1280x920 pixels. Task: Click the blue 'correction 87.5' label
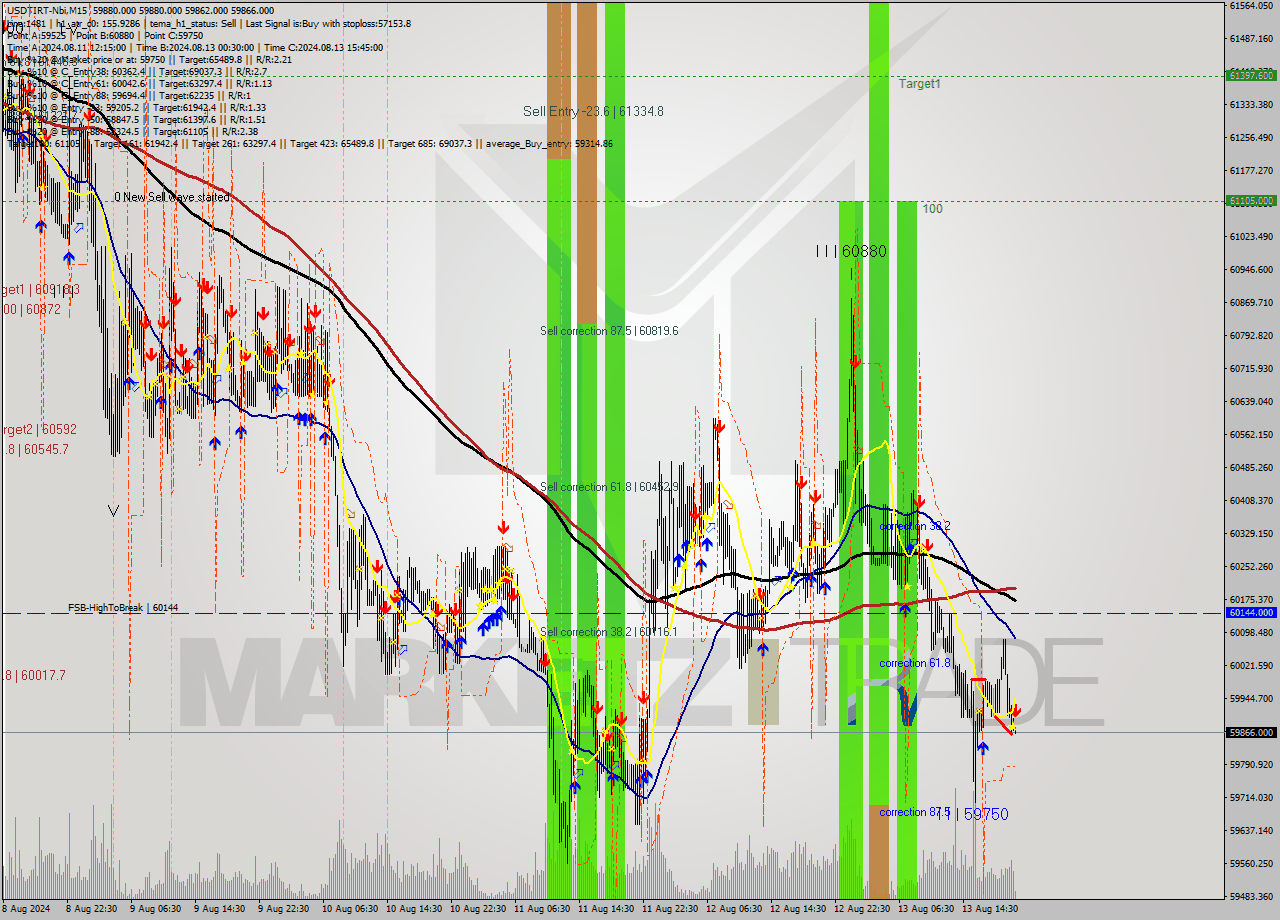pyautogui.click(x=915, y=812)
